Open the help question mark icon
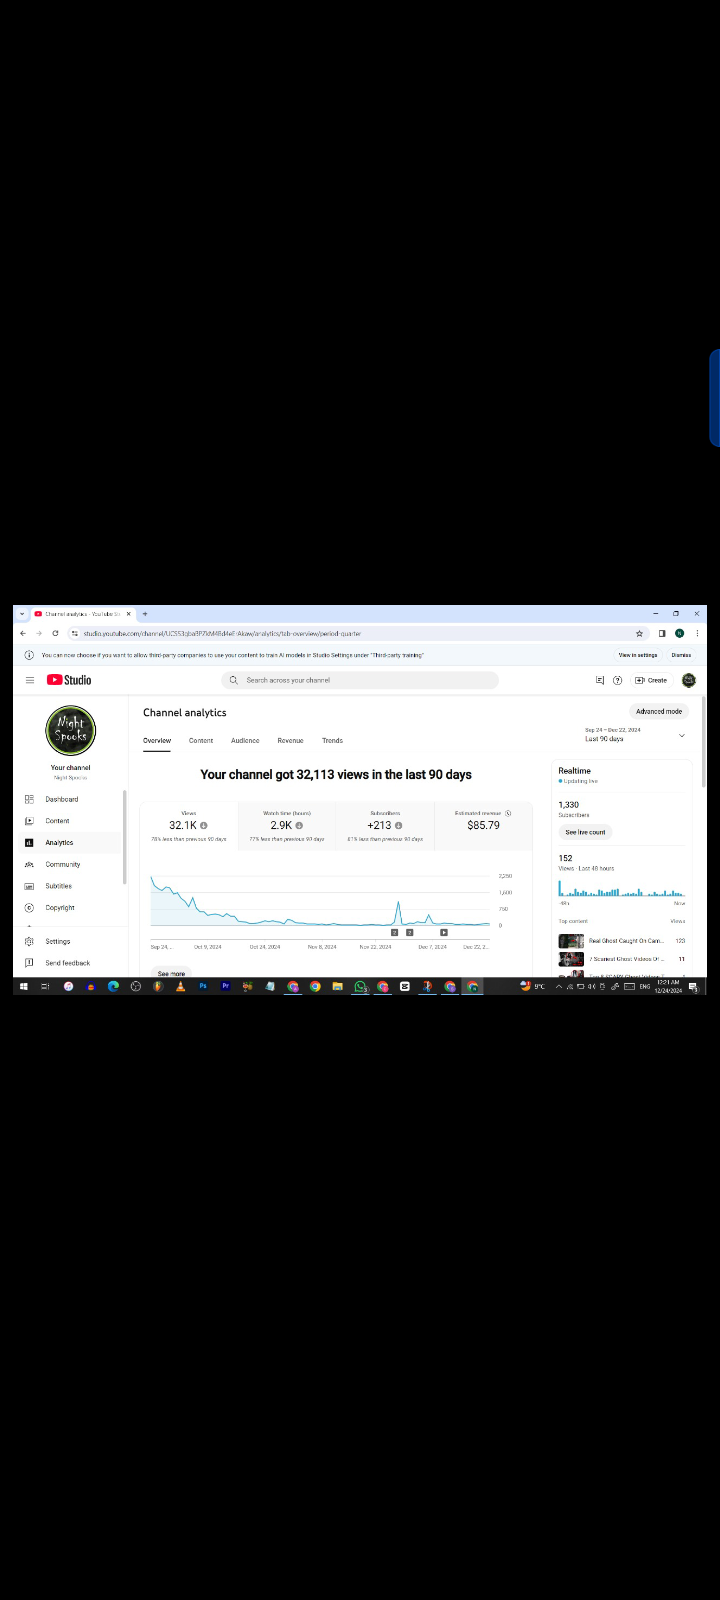Screen dimensions: 720x1600 click(x=617, y=680)
